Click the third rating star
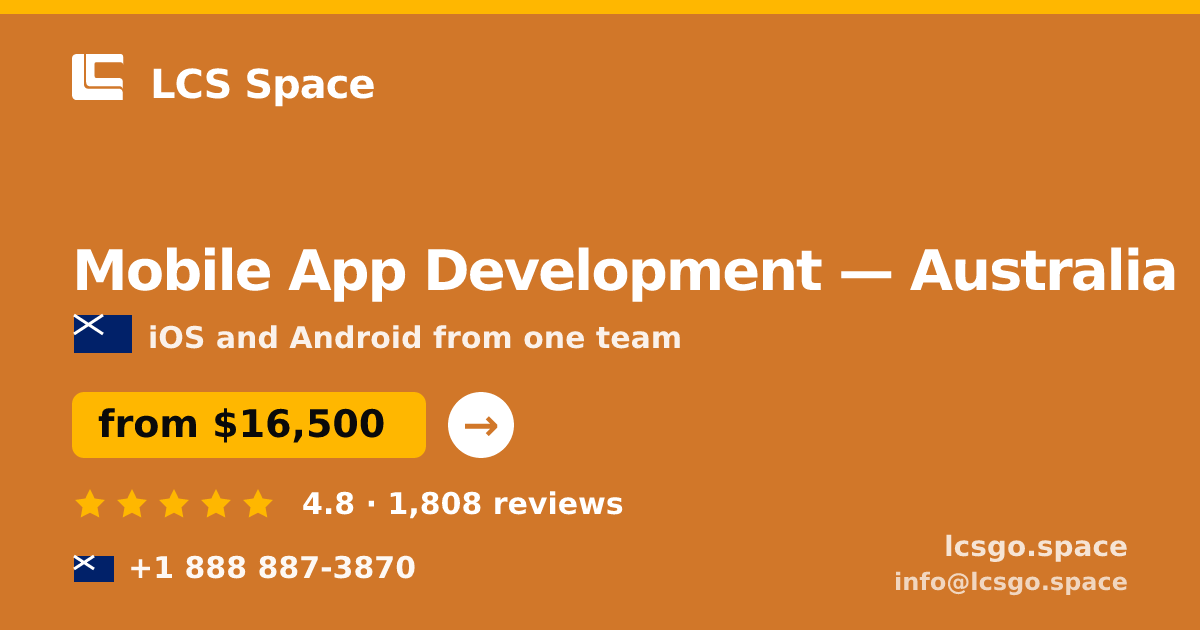The image size is (1200, 630). tap(174, 503)
